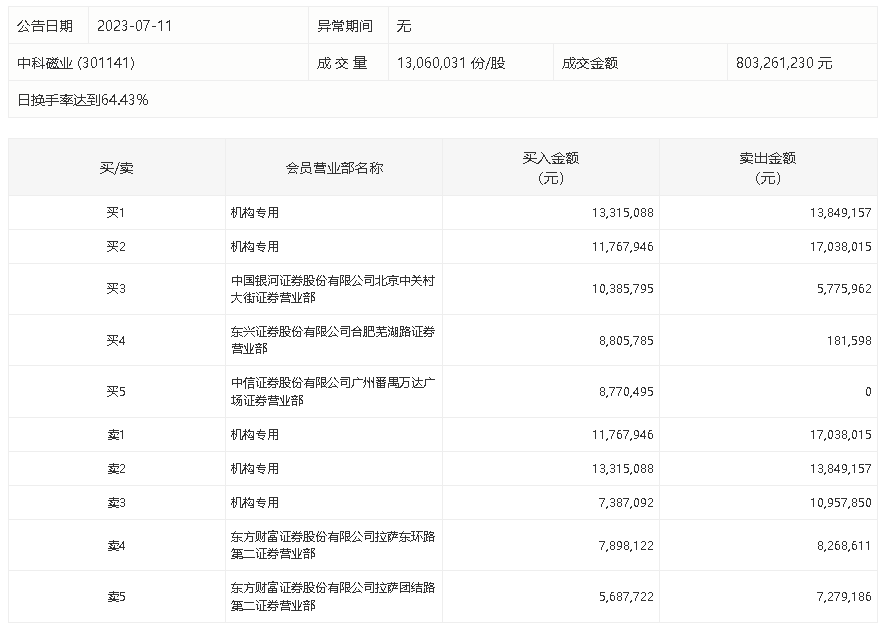
Task: Click 机构专用 in the 卖3 row
Action: (x=255, y=502)
